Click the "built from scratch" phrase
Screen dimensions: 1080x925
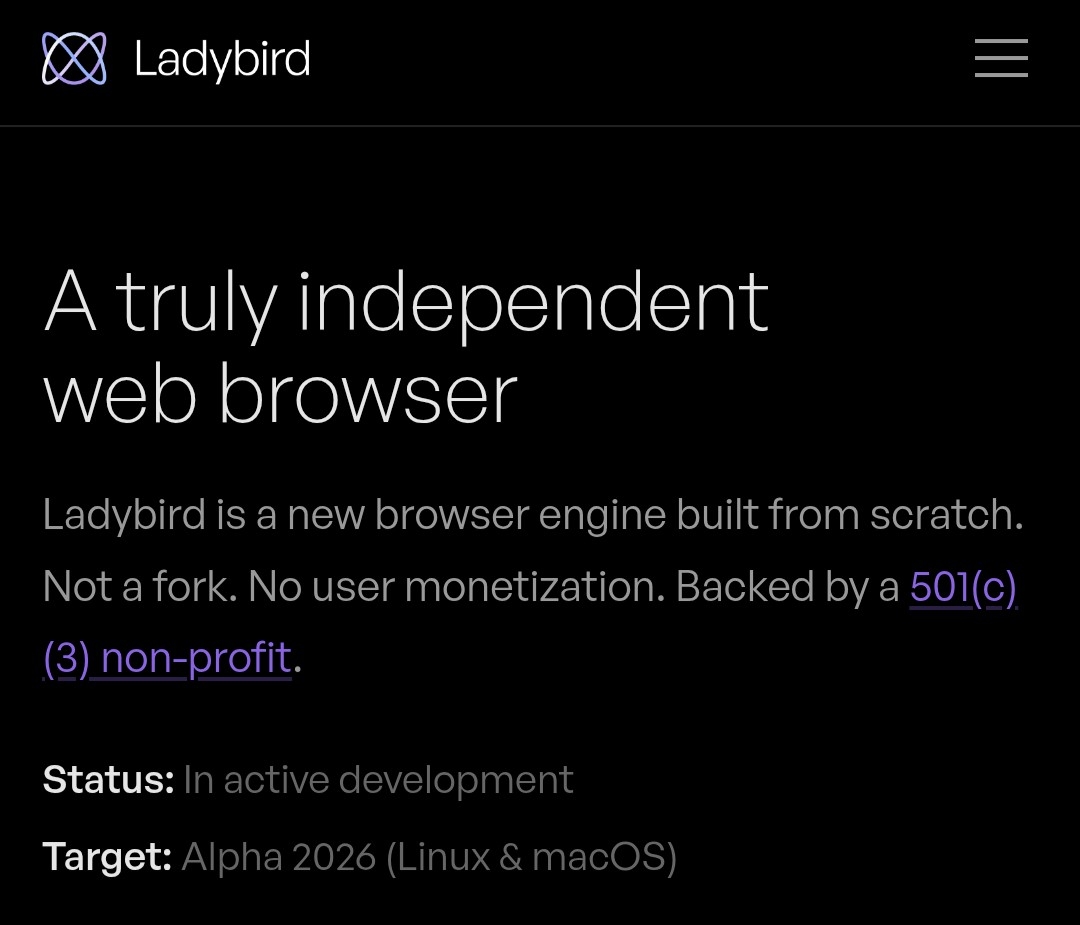pyautogui.click(x=850, y=515)
